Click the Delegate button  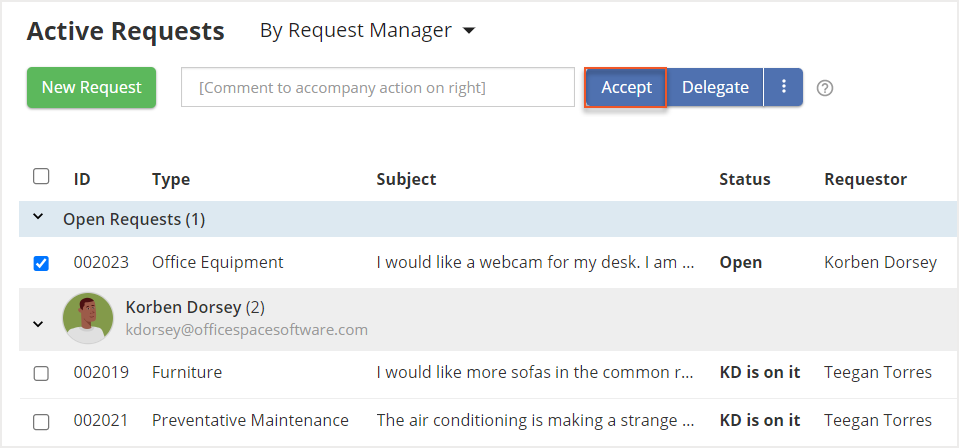pyautogui.click(x=715, y=87)
